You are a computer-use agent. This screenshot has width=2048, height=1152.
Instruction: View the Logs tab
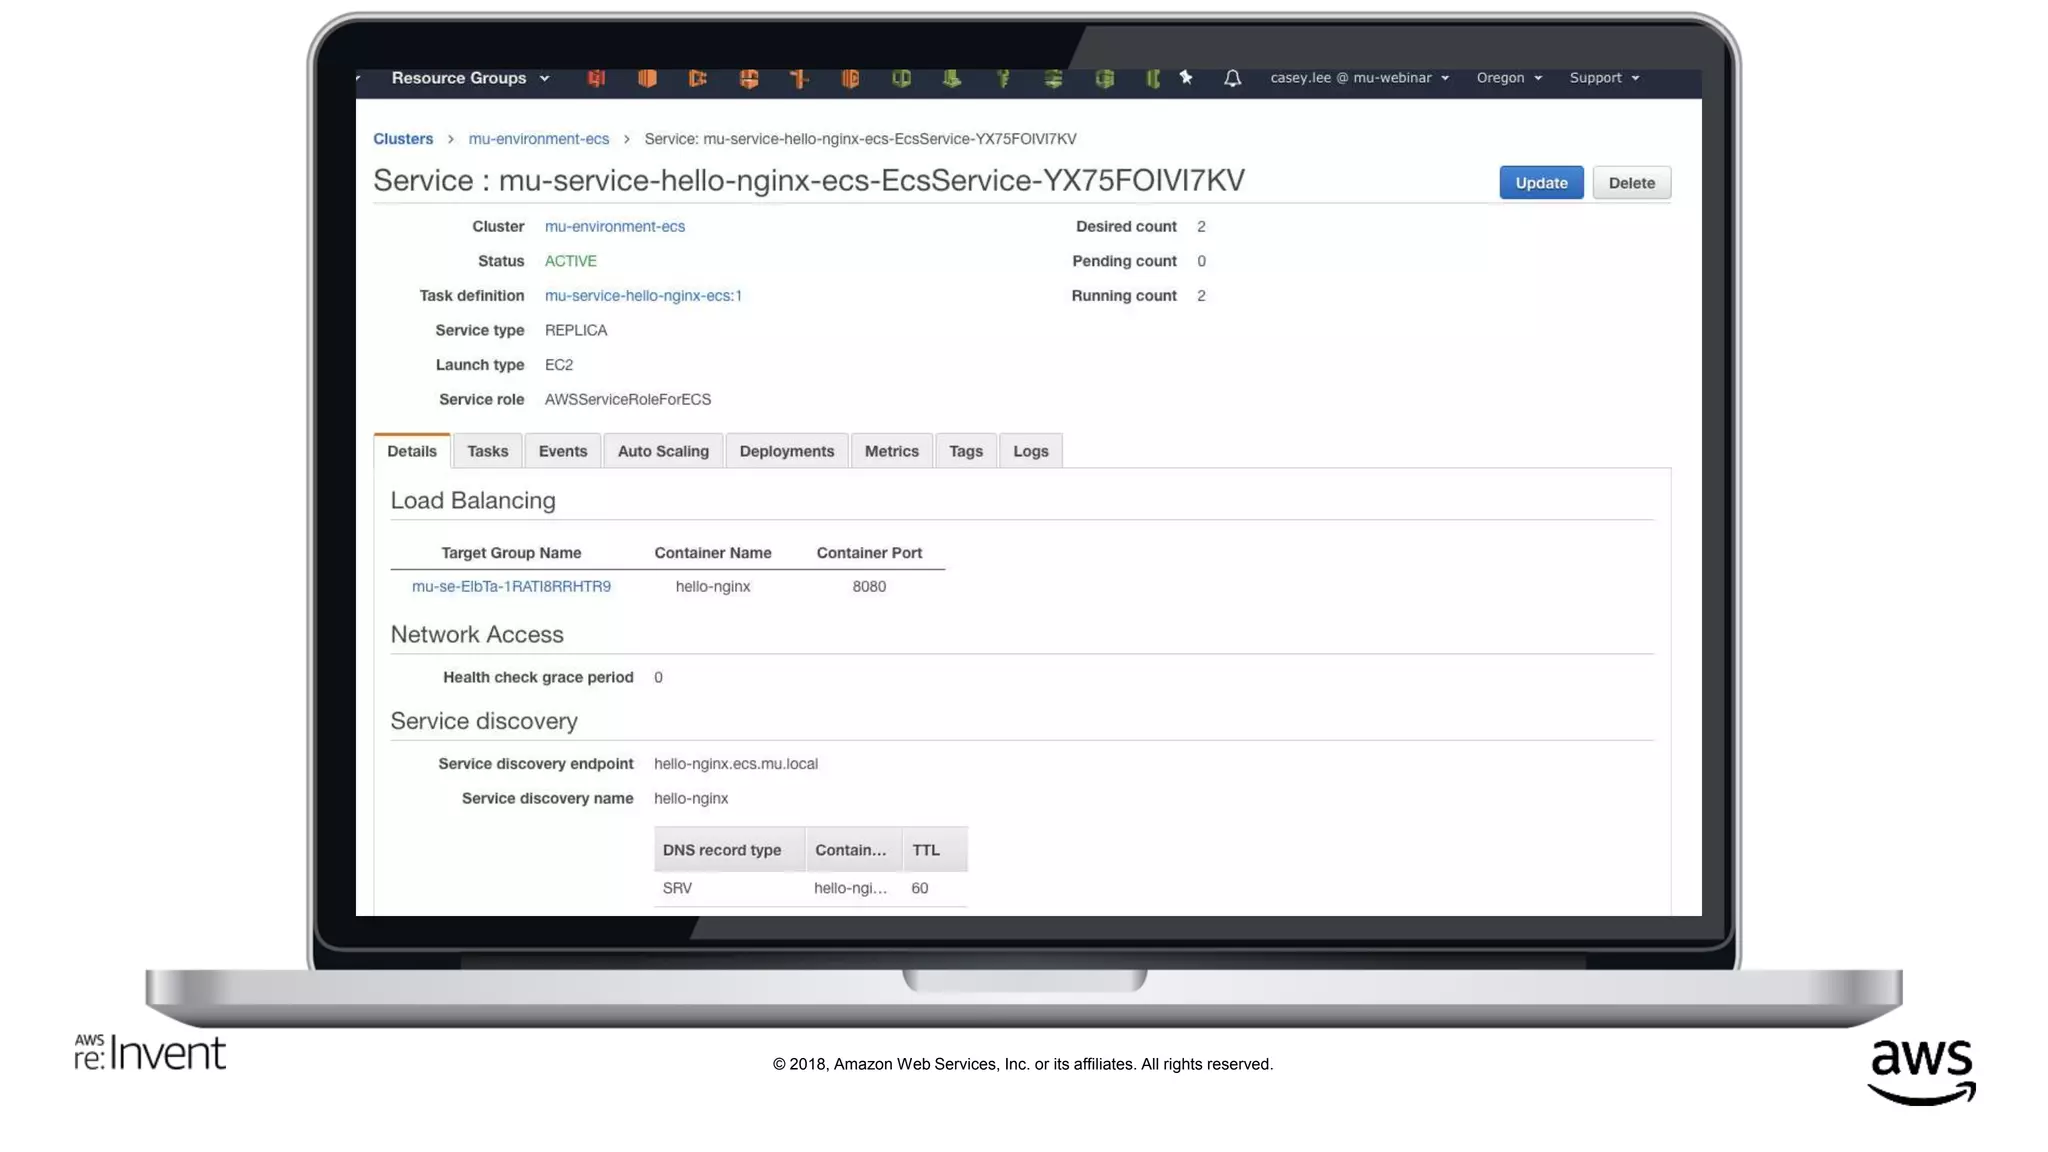click(x=1030, y=451)
